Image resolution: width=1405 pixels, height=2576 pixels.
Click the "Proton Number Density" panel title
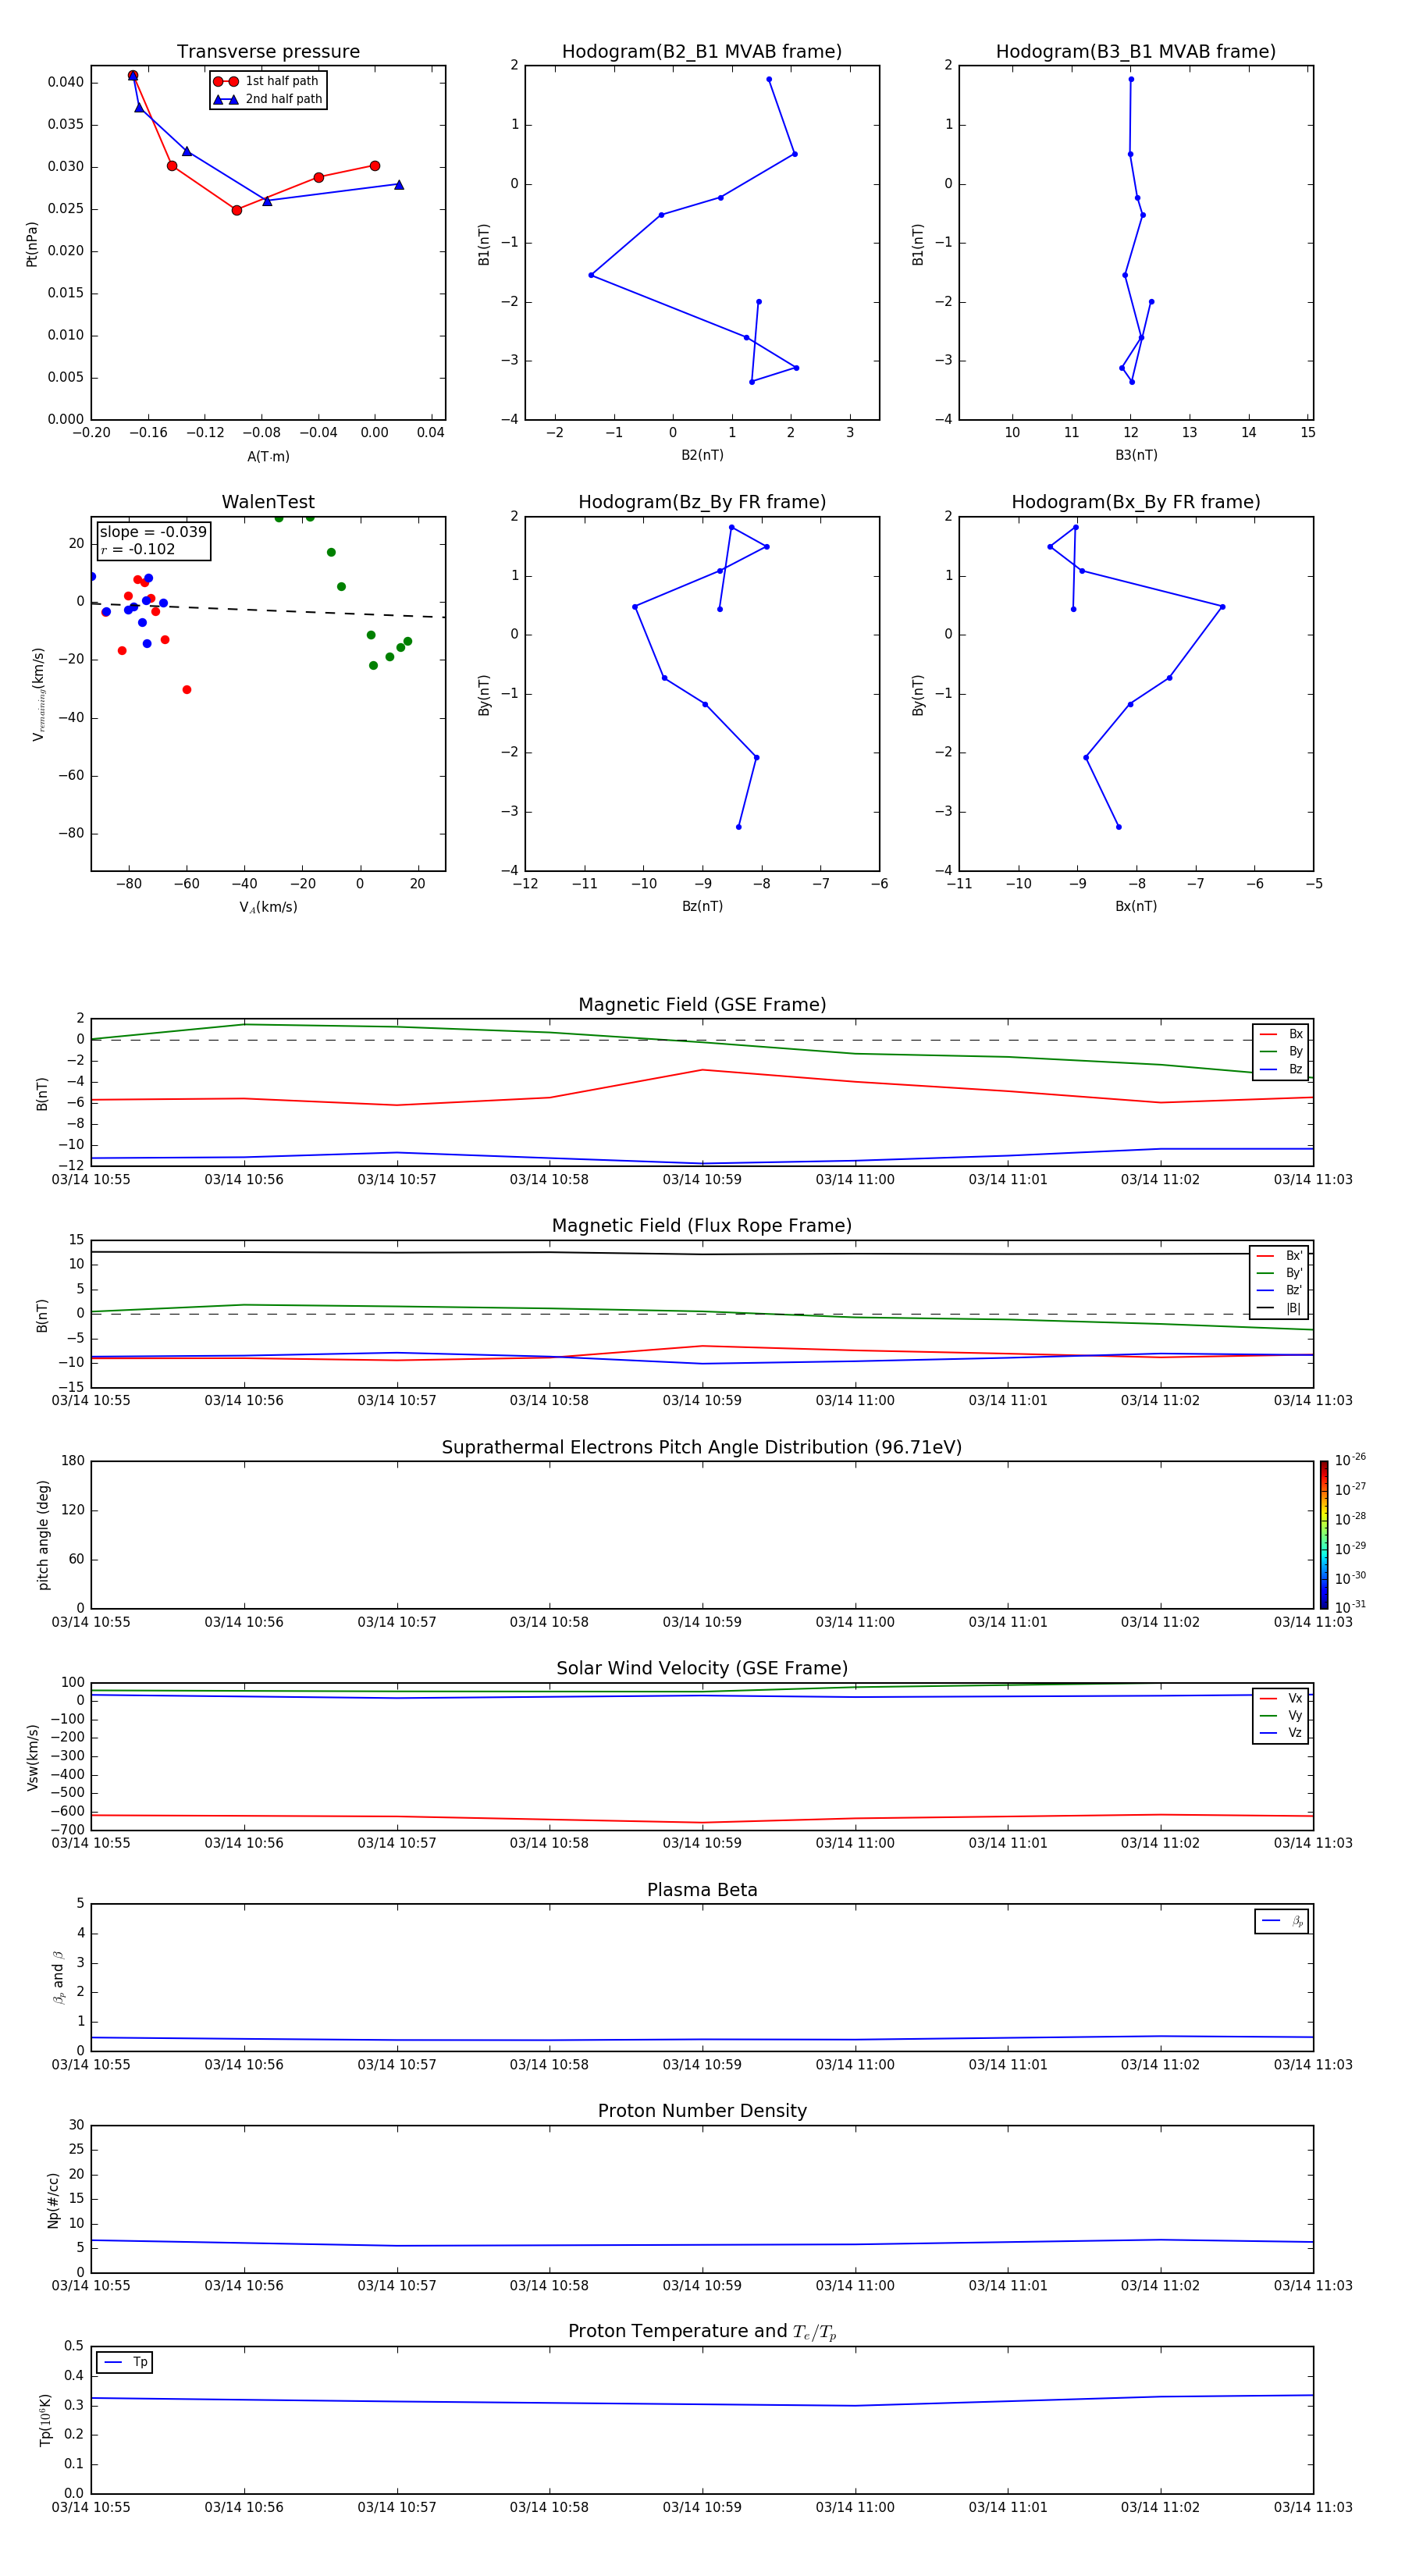(702, 2111)
